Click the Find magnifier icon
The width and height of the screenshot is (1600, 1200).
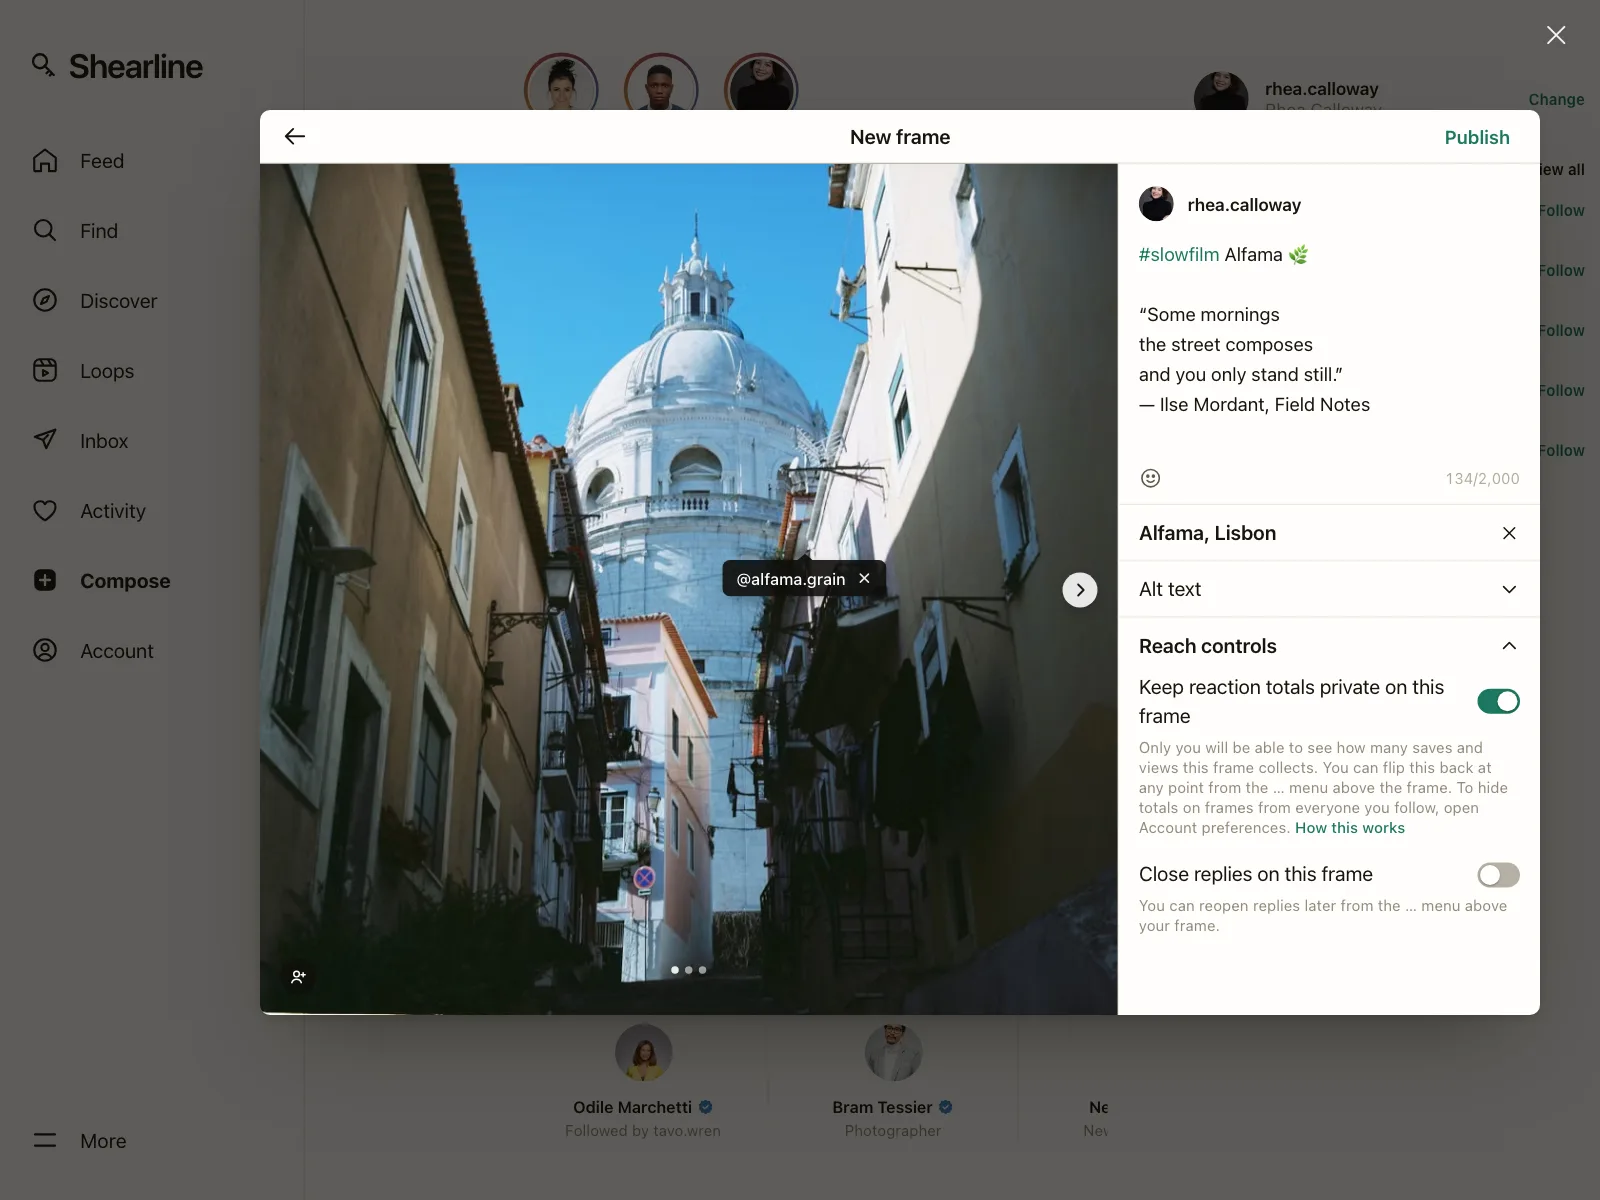point(45,230)
